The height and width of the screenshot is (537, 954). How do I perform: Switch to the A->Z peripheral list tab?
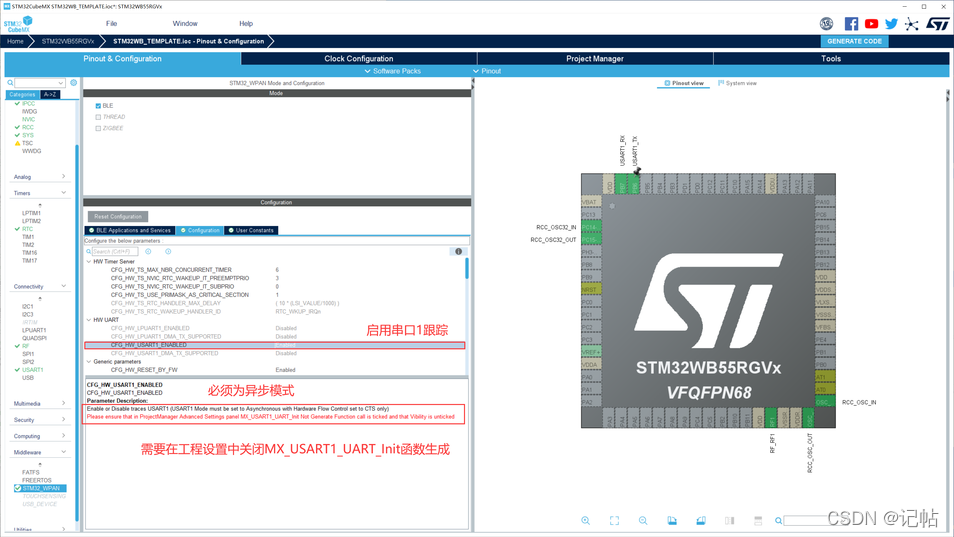tap(50, 95)
